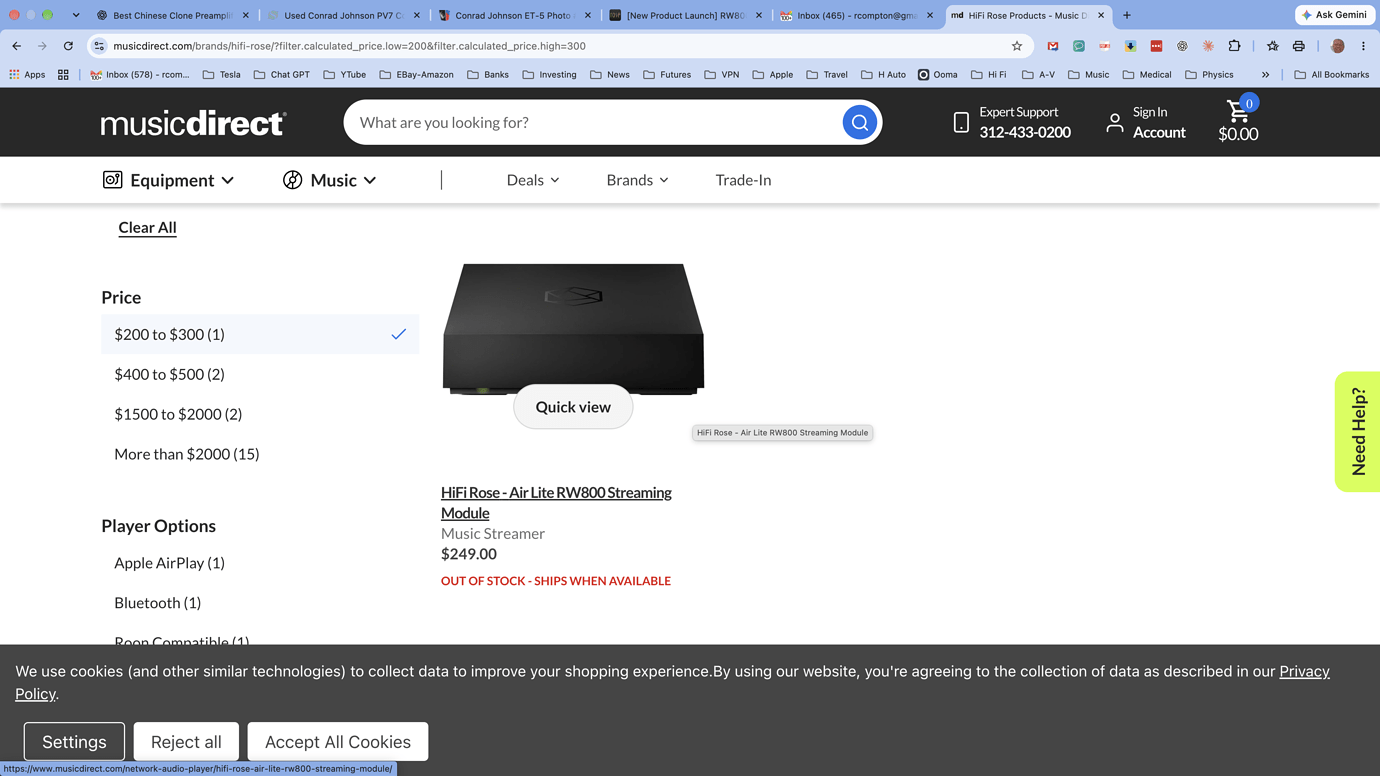Expand the Music menu

click(x=329, y=180)
